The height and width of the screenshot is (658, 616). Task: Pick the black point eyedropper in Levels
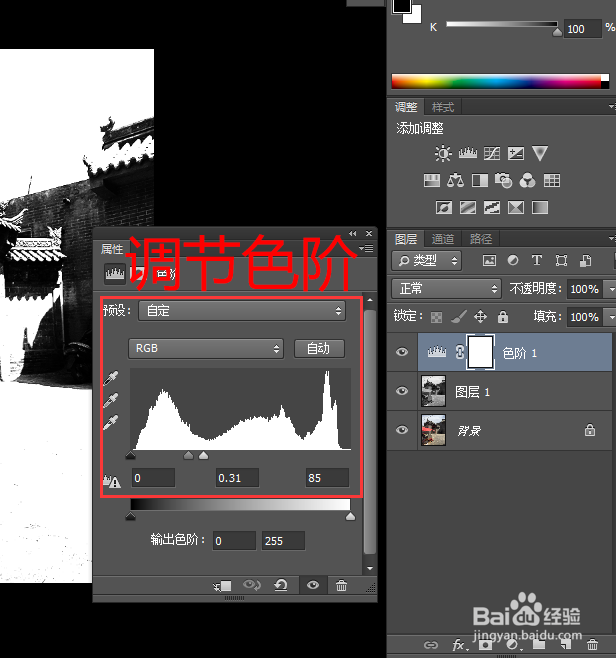(111, 379)
